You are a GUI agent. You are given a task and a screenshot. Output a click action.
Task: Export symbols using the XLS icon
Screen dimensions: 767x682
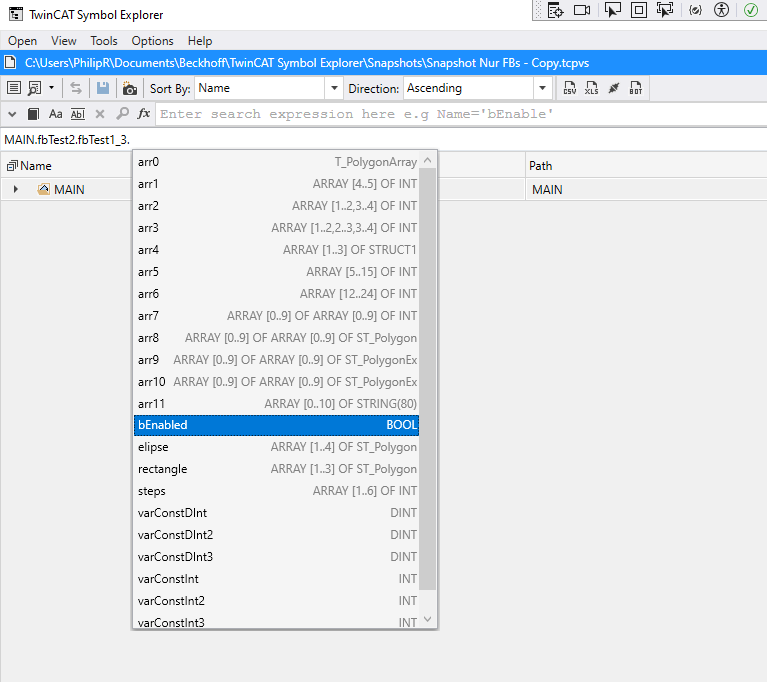coord(591,88)
